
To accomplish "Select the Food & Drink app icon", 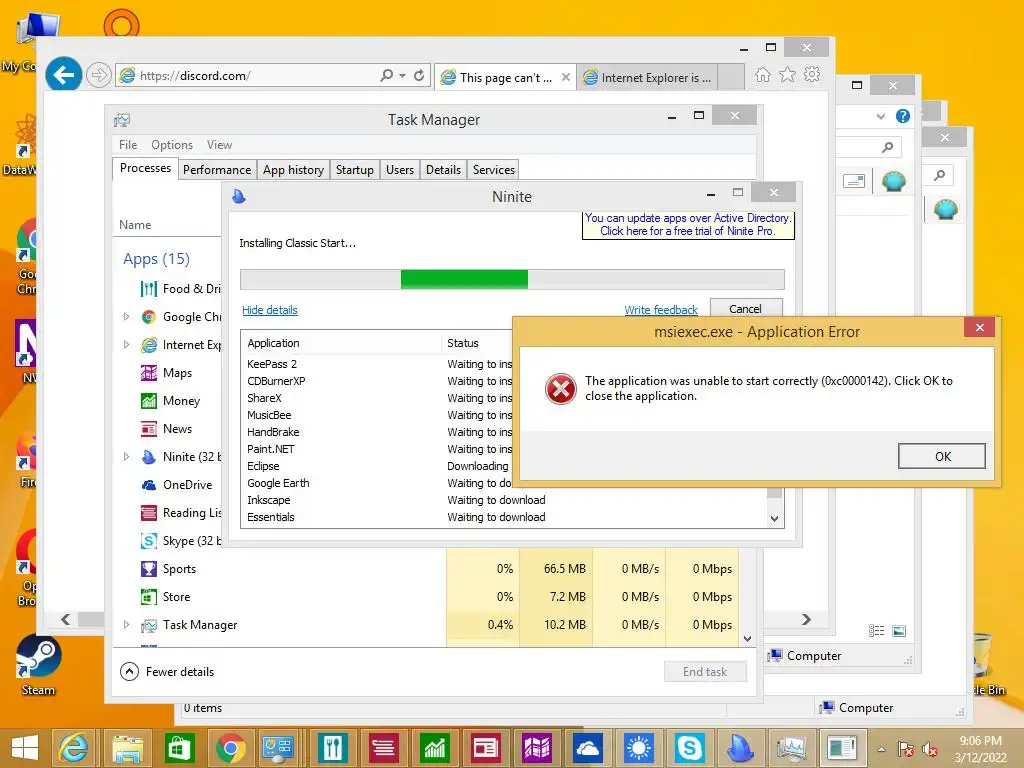I will coord(149,289).
